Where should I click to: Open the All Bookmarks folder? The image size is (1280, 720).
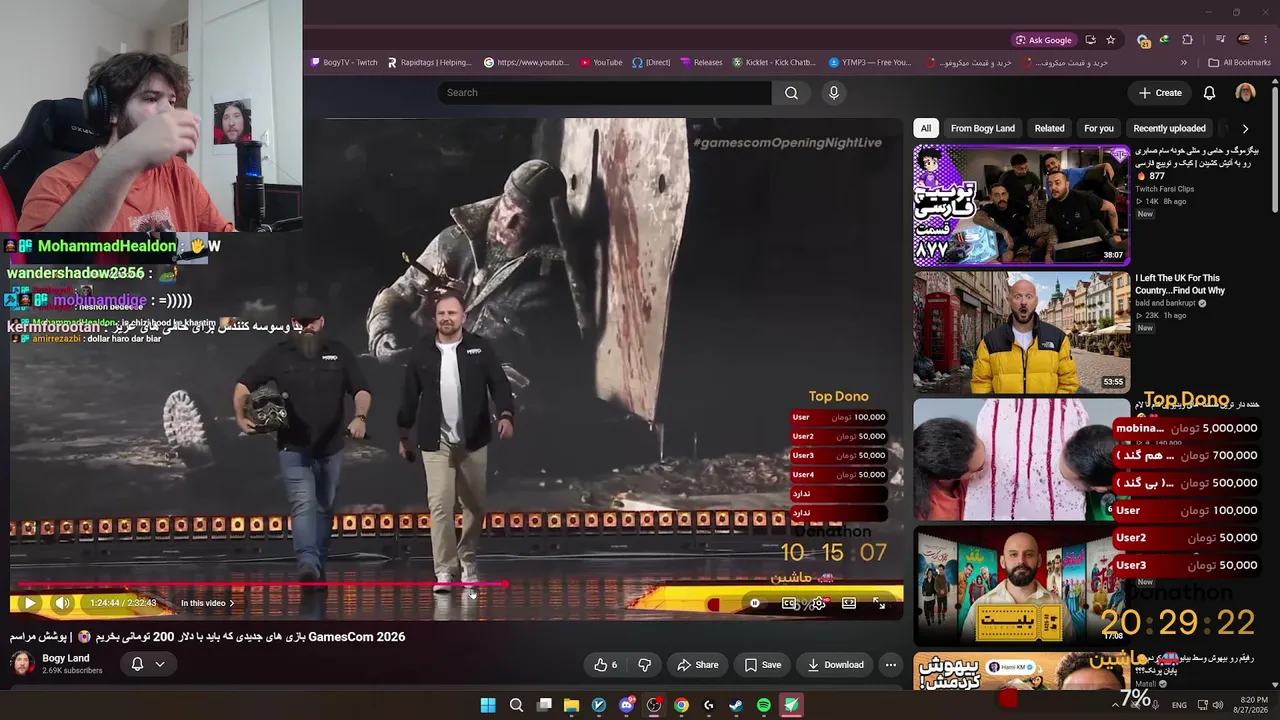1239,62
